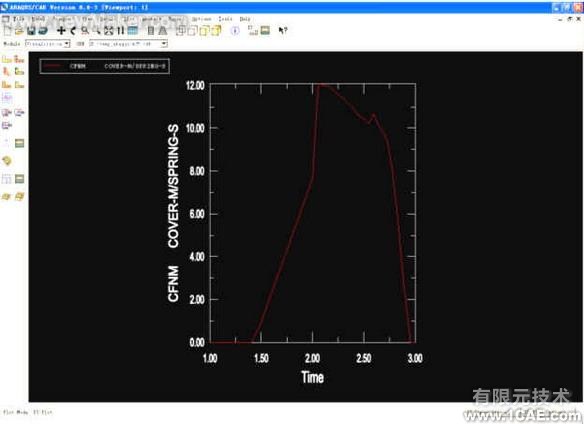Open the Help menu
Screen dimensions: 584x424
coord(245,19)
